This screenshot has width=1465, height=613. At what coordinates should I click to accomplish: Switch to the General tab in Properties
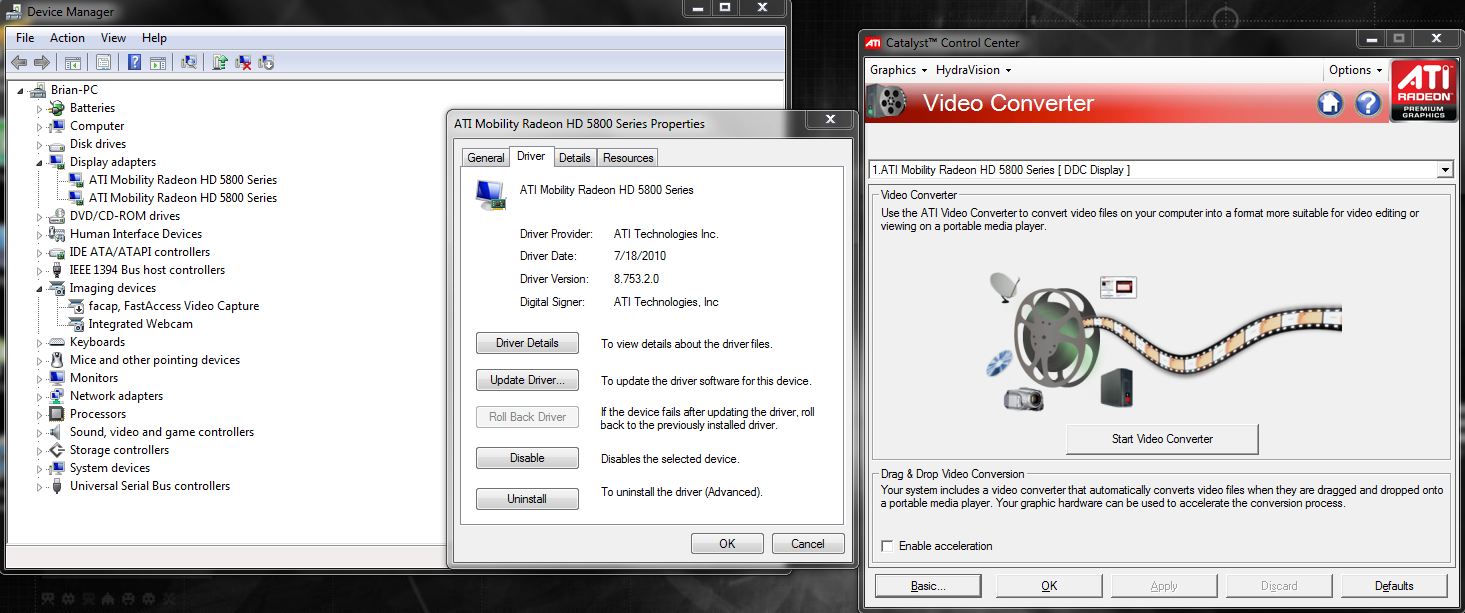(486, 158)
